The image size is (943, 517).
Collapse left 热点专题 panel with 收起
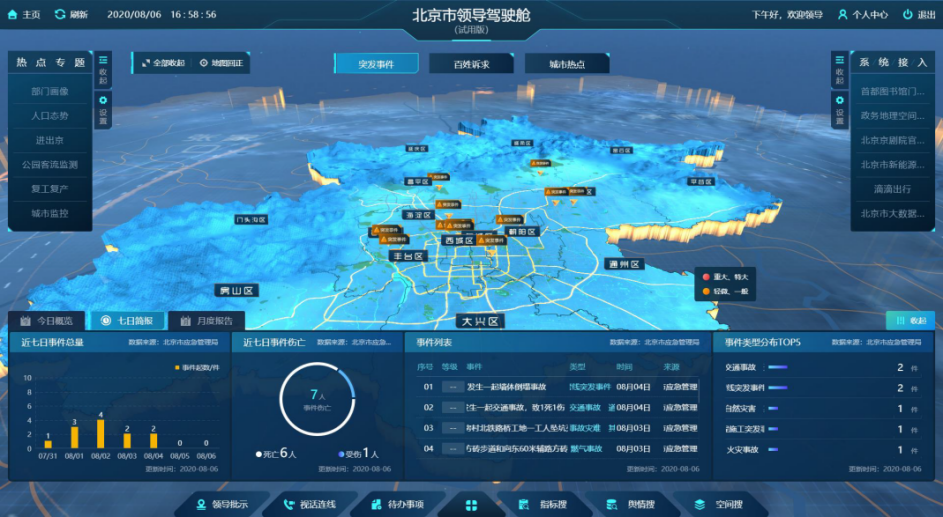point(103,69)
